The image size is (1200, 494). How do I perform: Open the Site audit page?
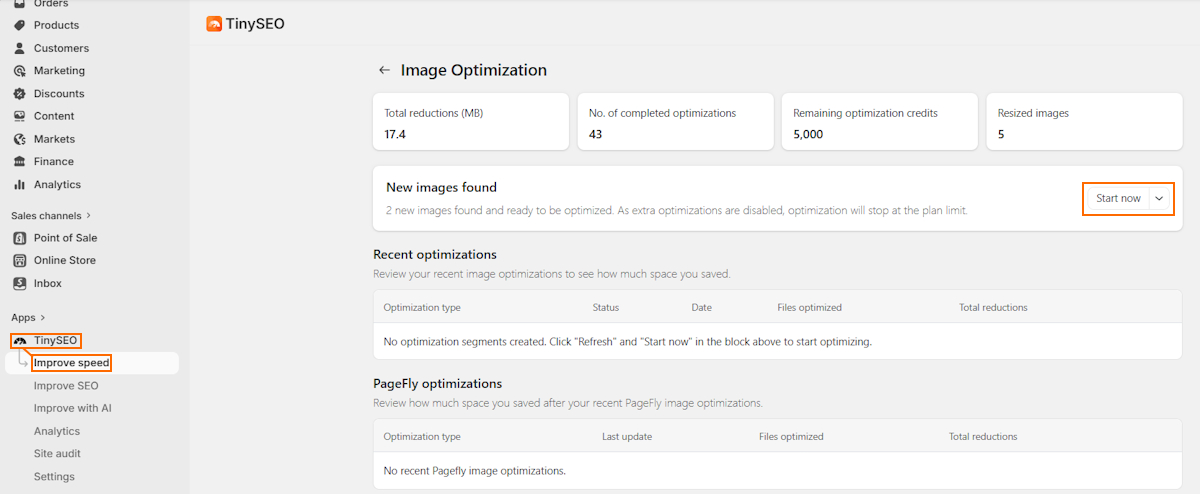tap(57, 454)
